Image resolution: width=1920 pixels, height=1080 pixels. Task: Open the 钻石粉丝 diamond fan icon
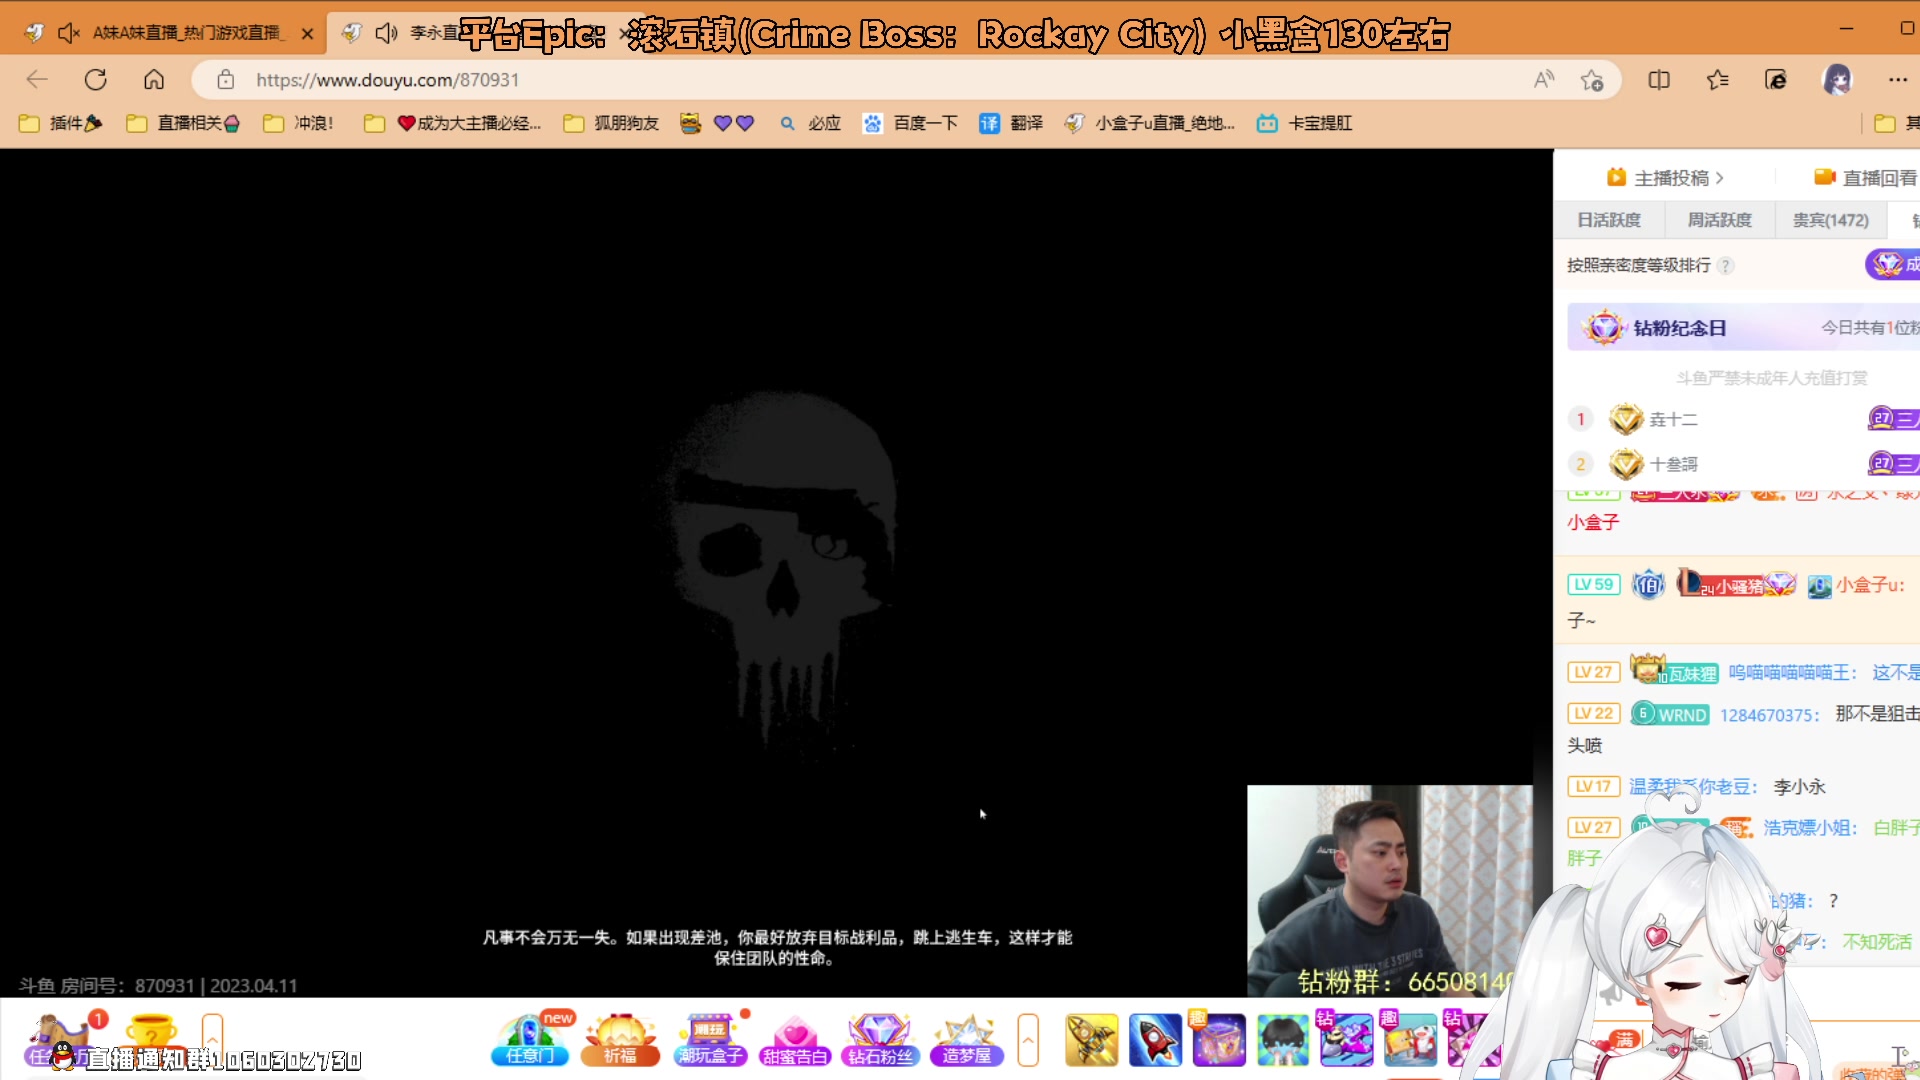point(880,1040)
